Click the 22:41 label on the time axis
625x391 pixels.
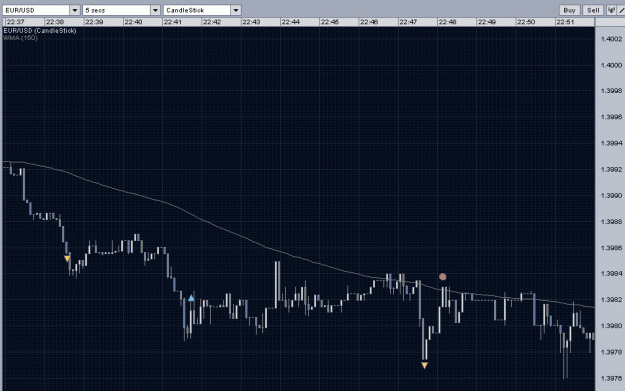coord(173,22)
